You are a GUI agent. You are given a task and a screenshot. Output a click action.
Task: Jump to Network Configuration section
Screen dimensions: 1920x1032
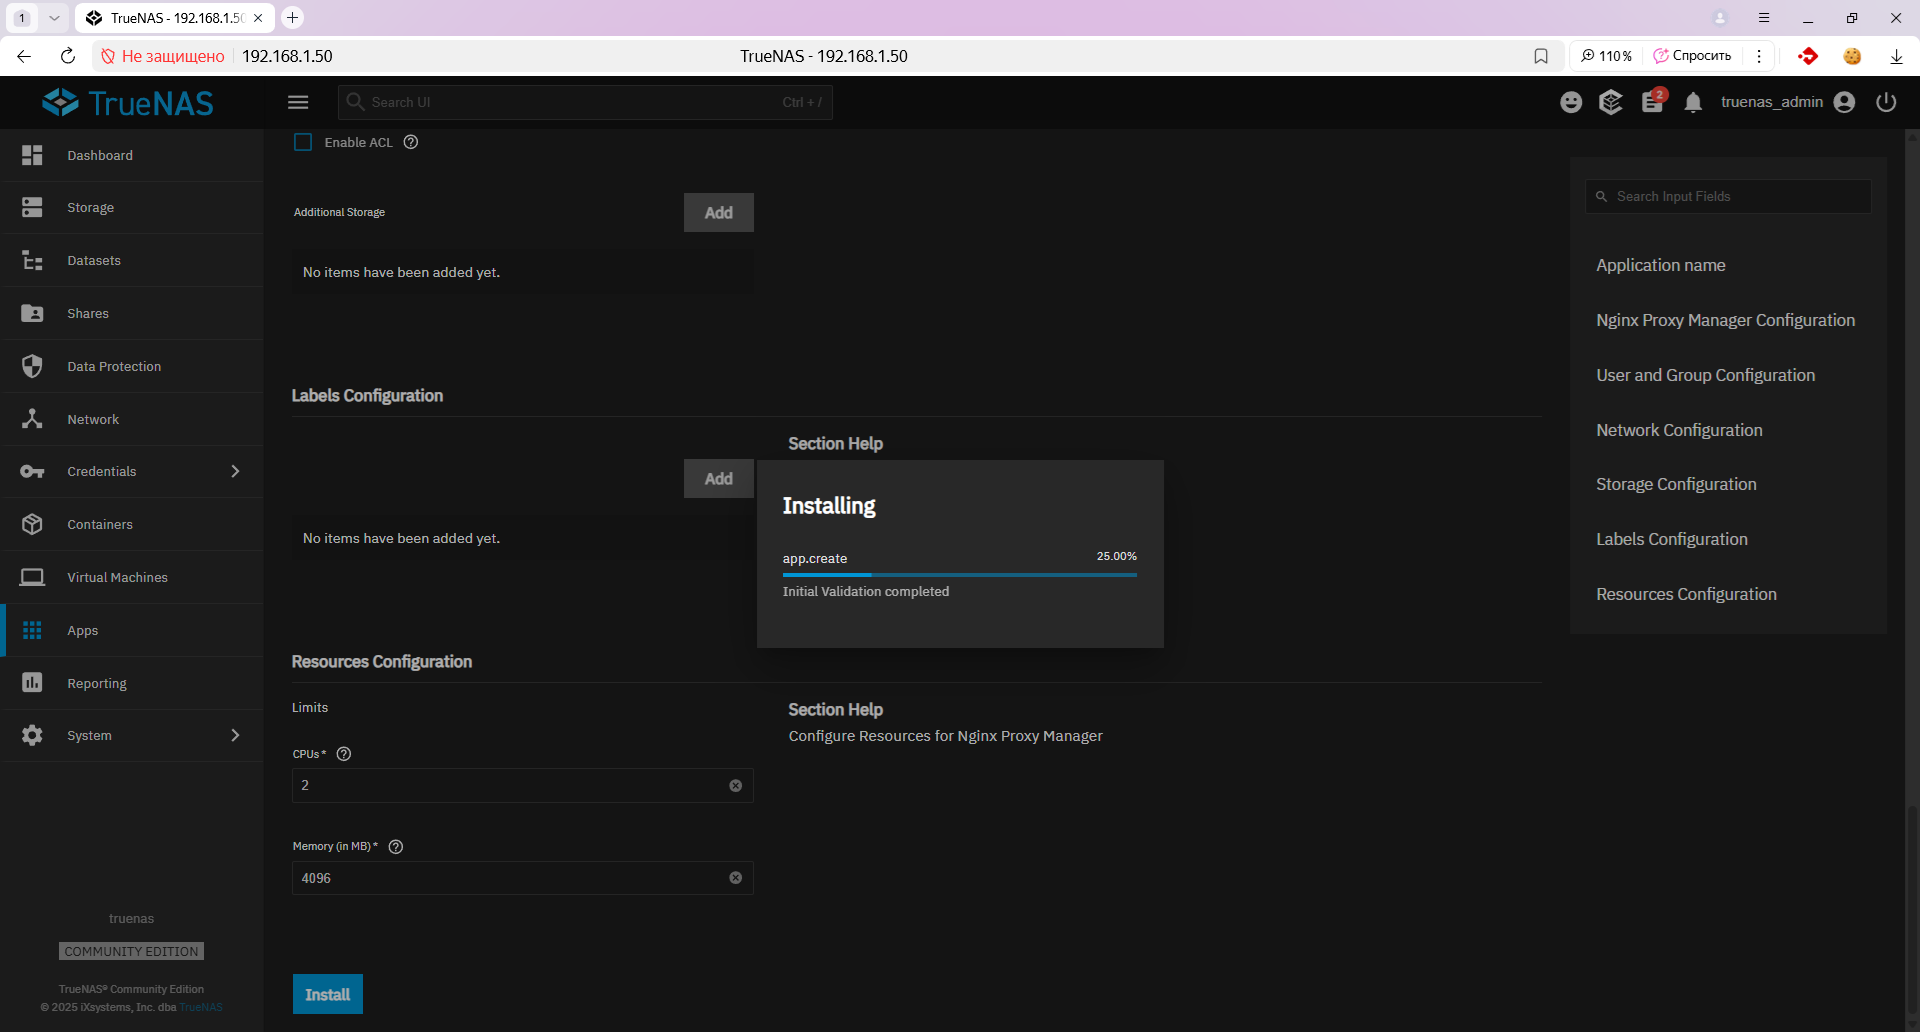[x=1679, y=430]
